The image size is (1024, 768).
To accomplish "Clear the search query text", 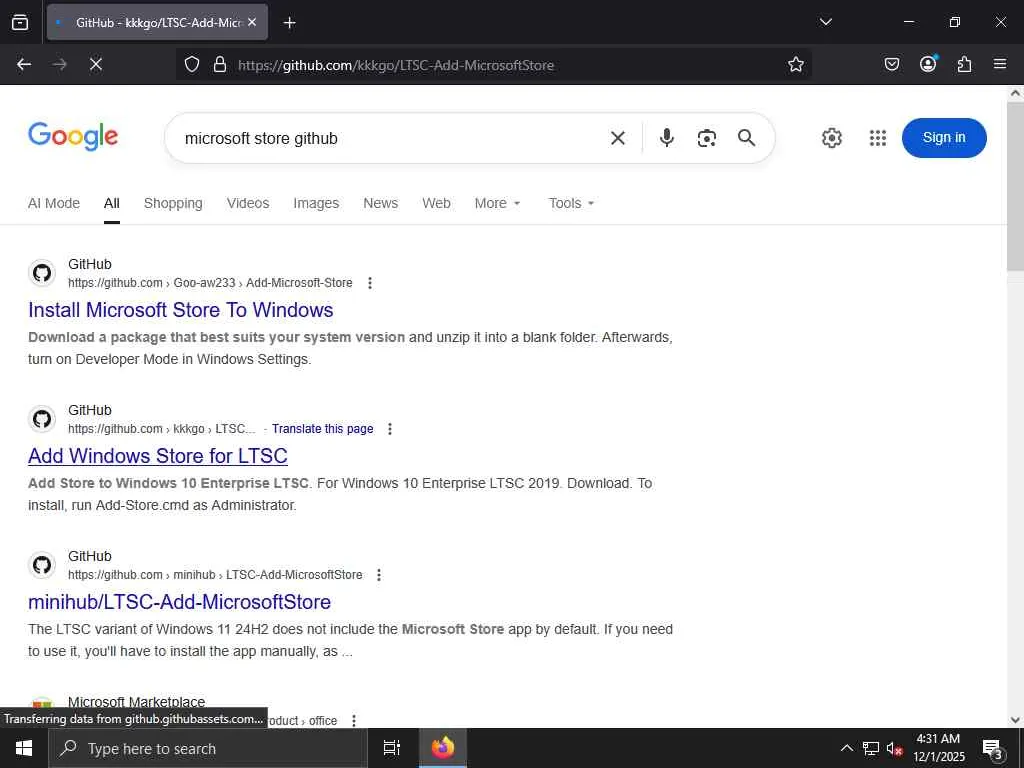I will click(618, 138).
